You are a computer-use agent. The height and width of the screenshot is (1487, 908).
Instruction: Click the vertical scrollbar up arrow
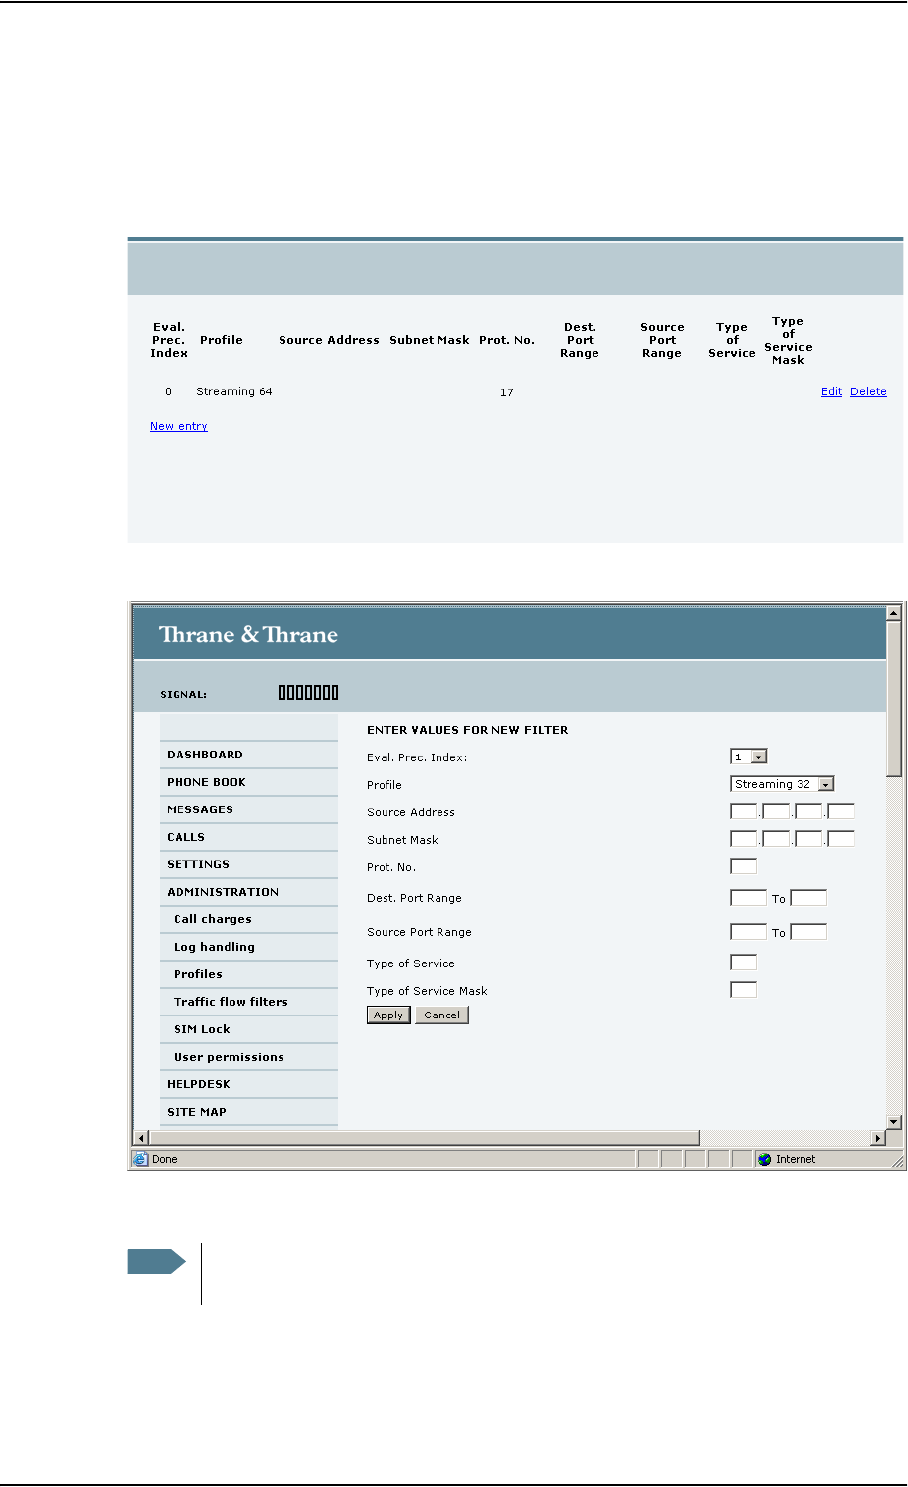pos(895,612)
